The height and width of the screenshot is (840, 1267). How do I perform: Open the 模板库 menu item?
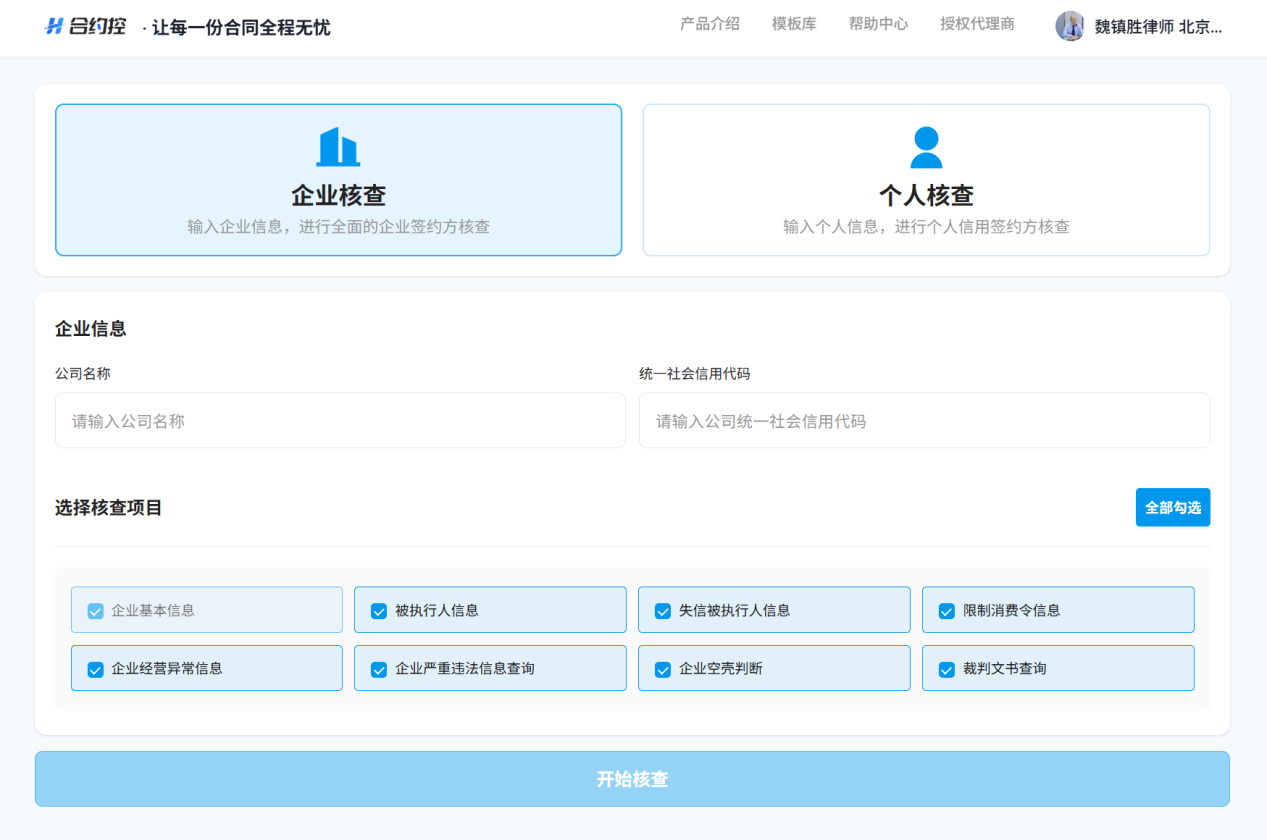tap(794, 24)
